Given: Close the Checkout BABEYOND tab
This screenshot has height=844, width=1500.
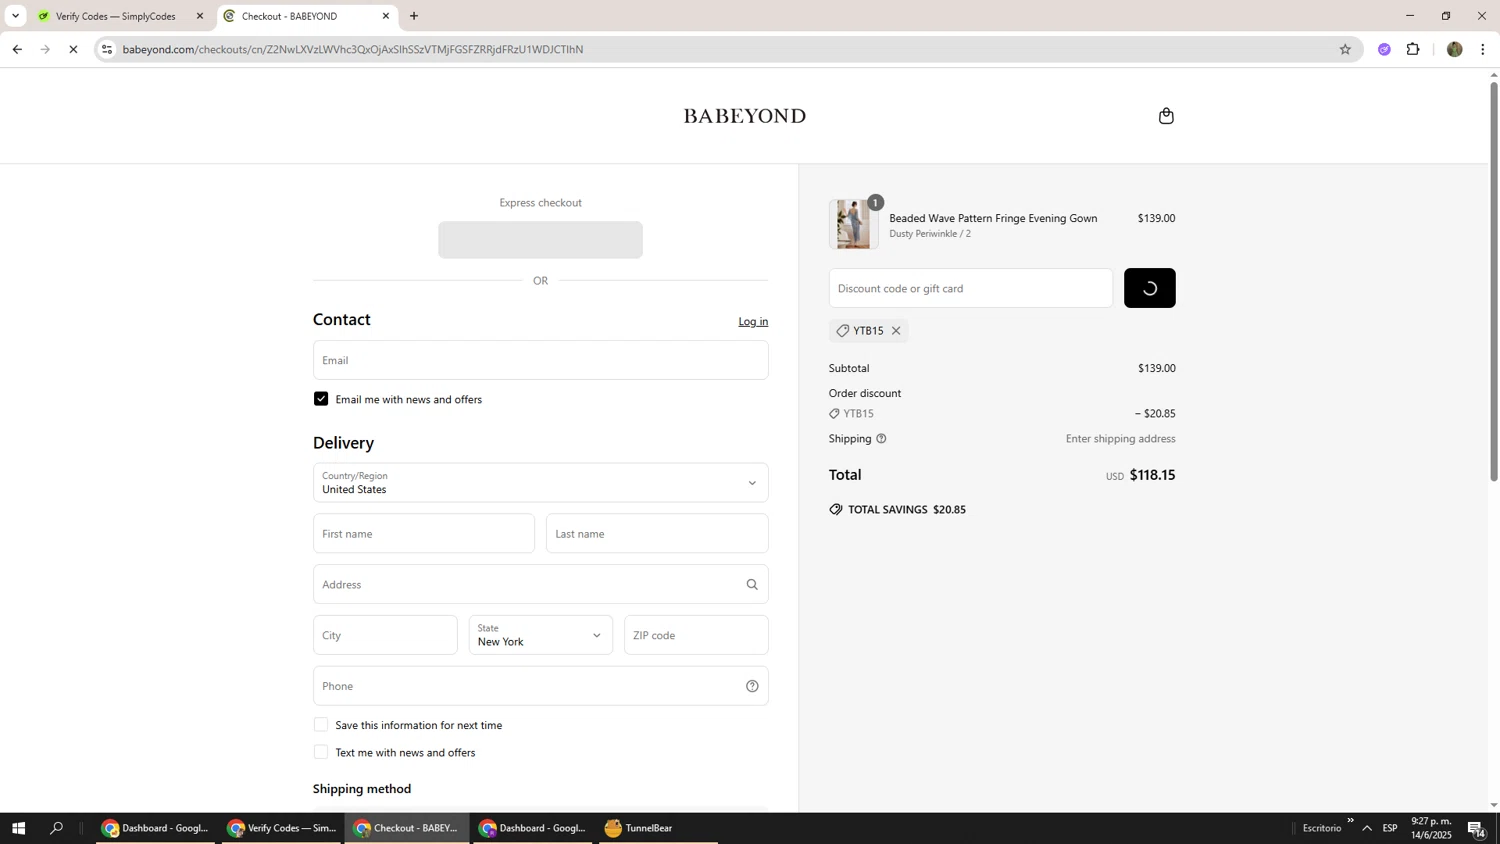Looking at the screenshot, I should 386,16.
